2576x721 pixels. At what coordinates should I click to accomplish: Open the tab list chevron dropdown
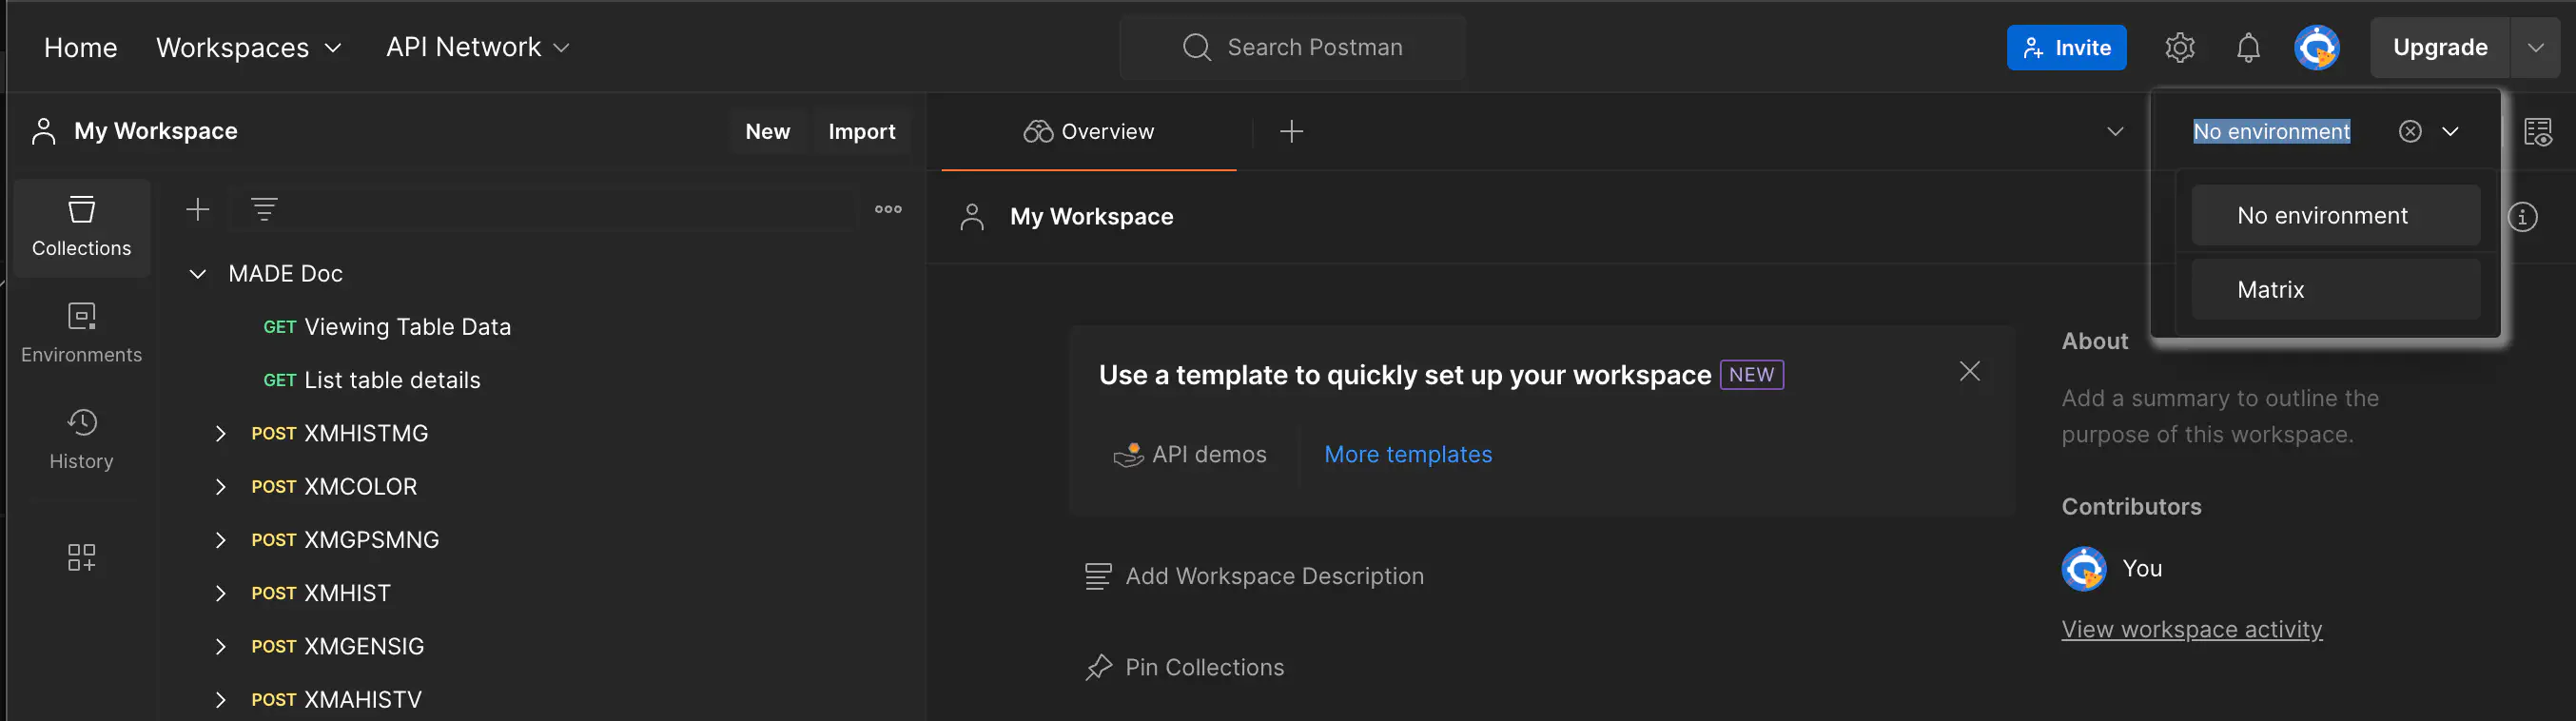coord(2115,131)
